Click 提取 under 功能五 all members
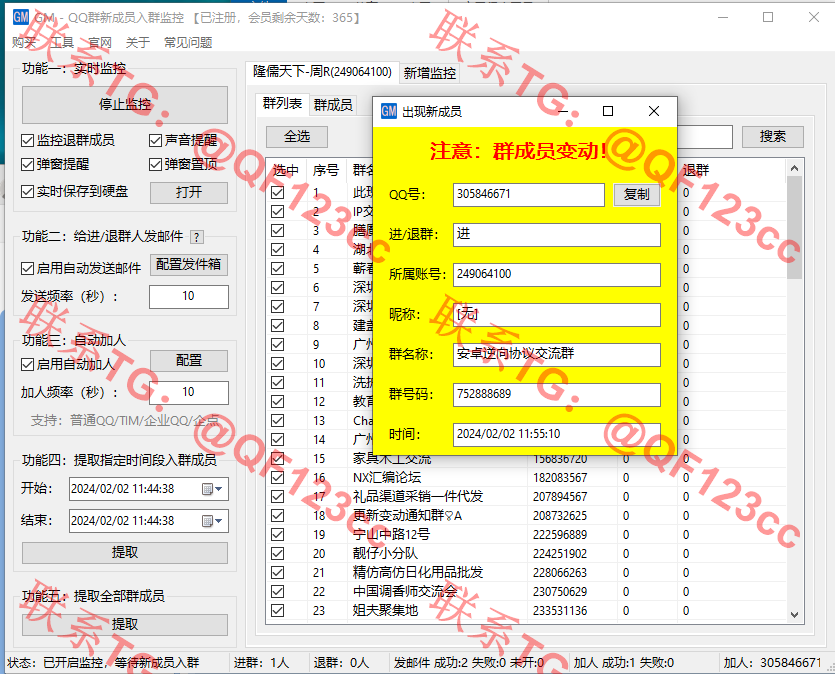 point(125,624)
